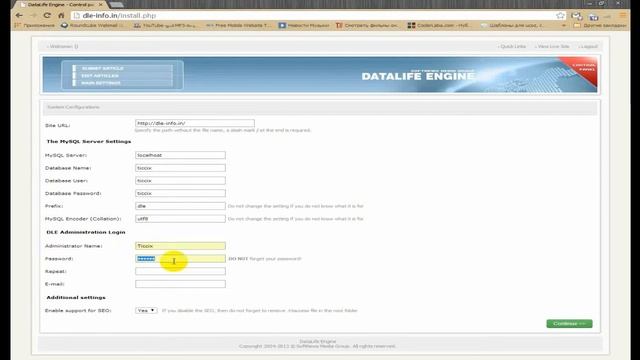The height and width of the screenshot is (360, 640).
Task: Open the Chrome menu icon at far right
Action: [622, 16]
